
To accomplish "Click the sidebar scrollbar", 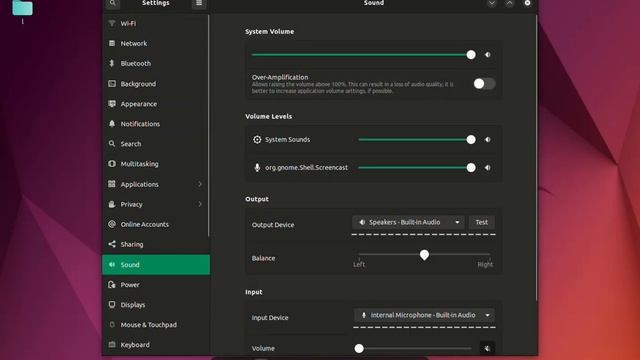I will (209, 125).
